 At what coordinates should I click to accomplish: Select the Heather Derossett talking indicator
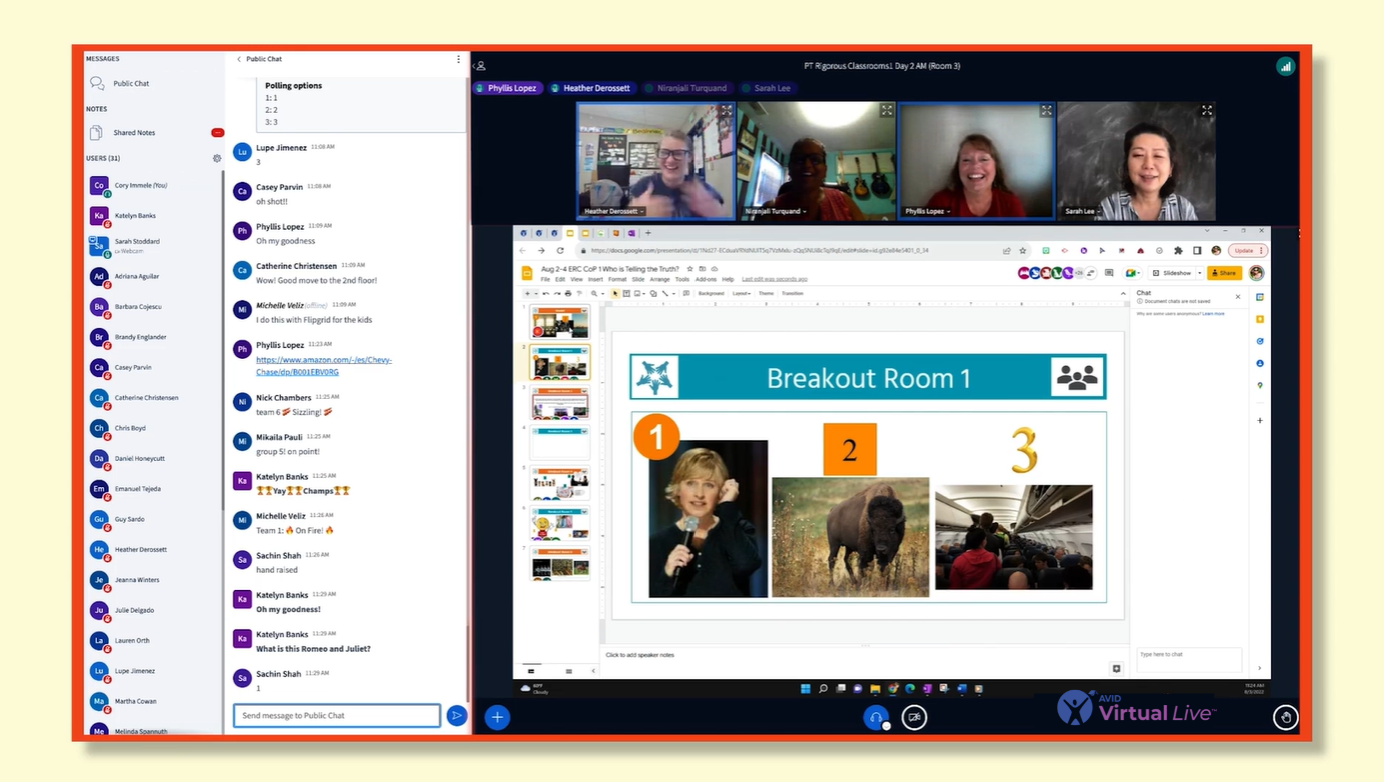[x=591, y=88]
